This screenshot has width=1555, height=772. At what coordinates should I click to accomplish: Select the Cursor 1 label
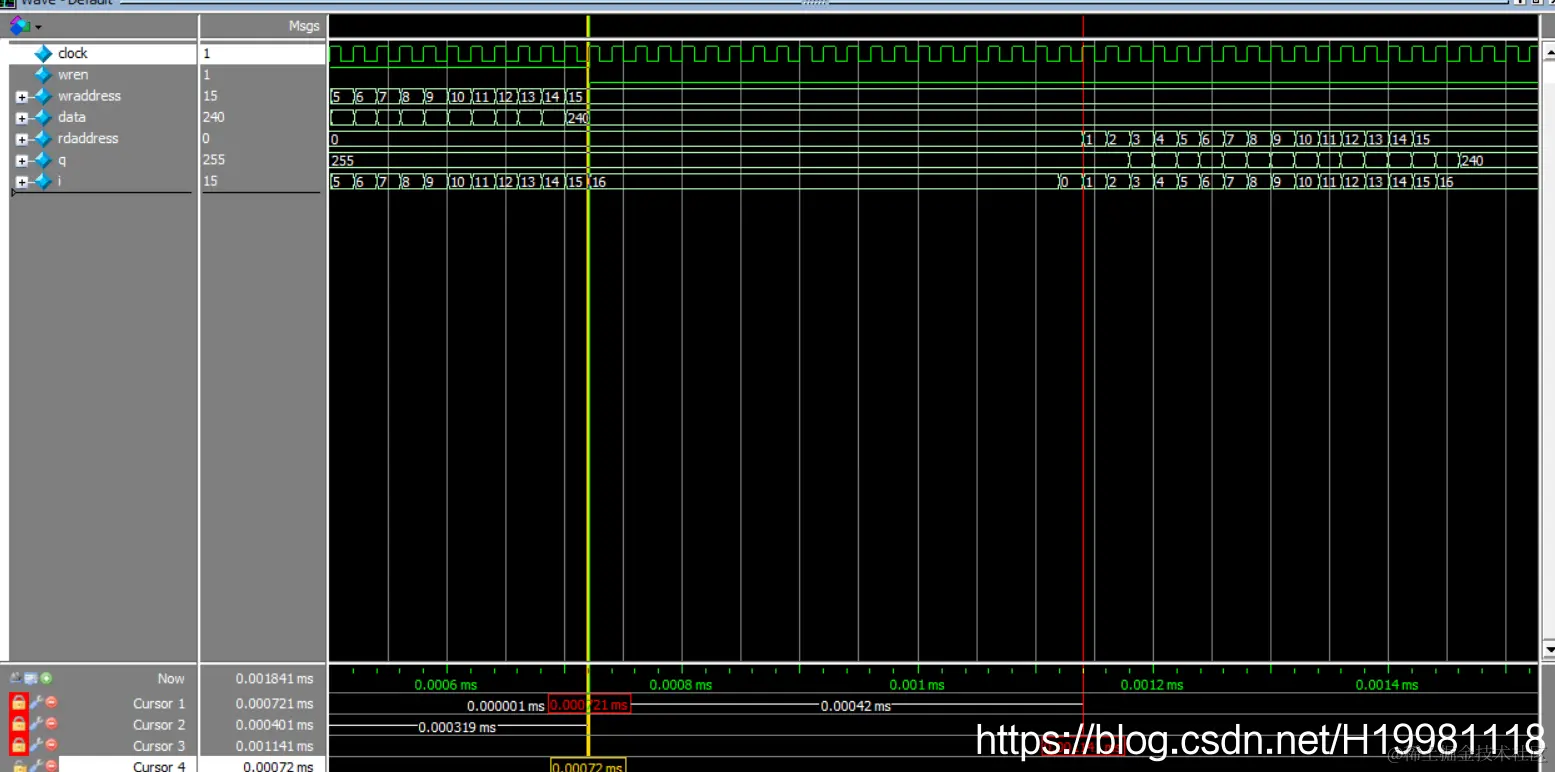[x=159, y=703]
